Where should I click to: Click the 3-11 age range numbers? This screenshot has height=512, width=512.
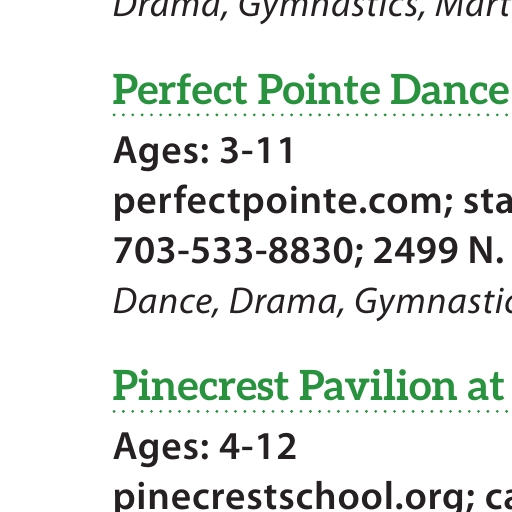[x=257, y=151]
